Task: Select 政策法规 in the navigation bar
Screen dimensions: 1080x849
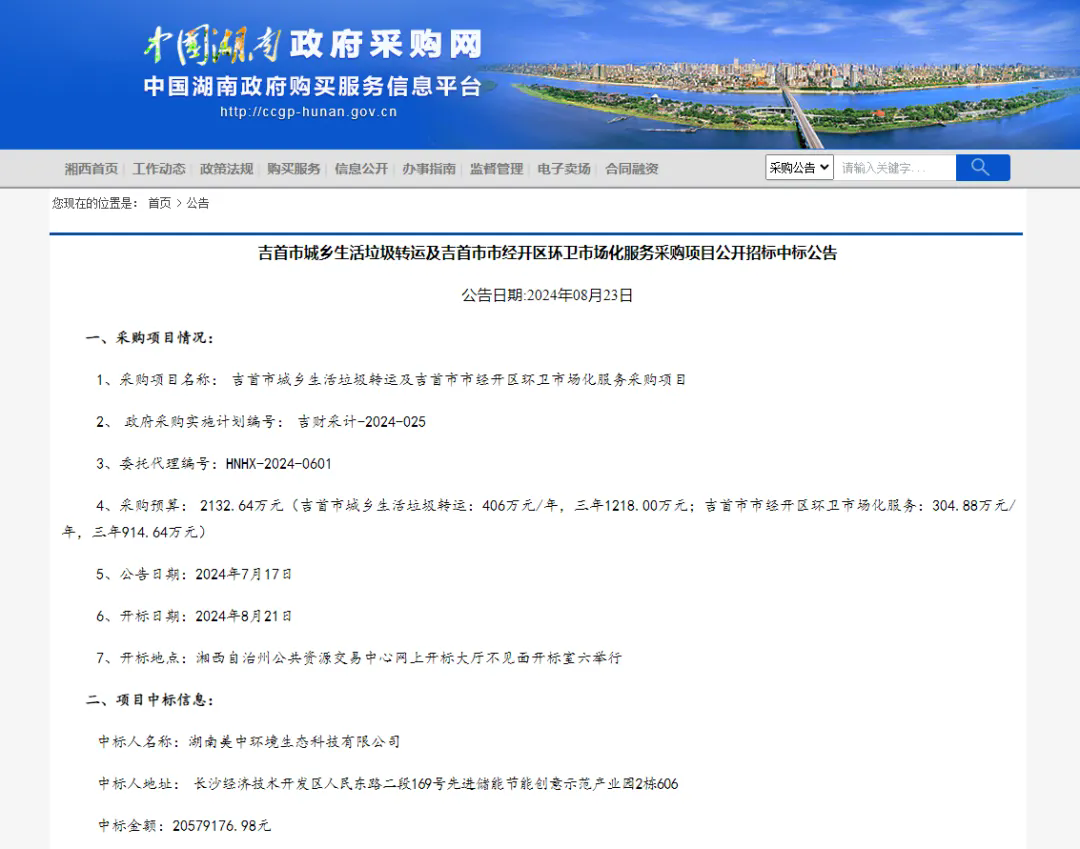Action: pyautogui.click(x=226, y=169)
